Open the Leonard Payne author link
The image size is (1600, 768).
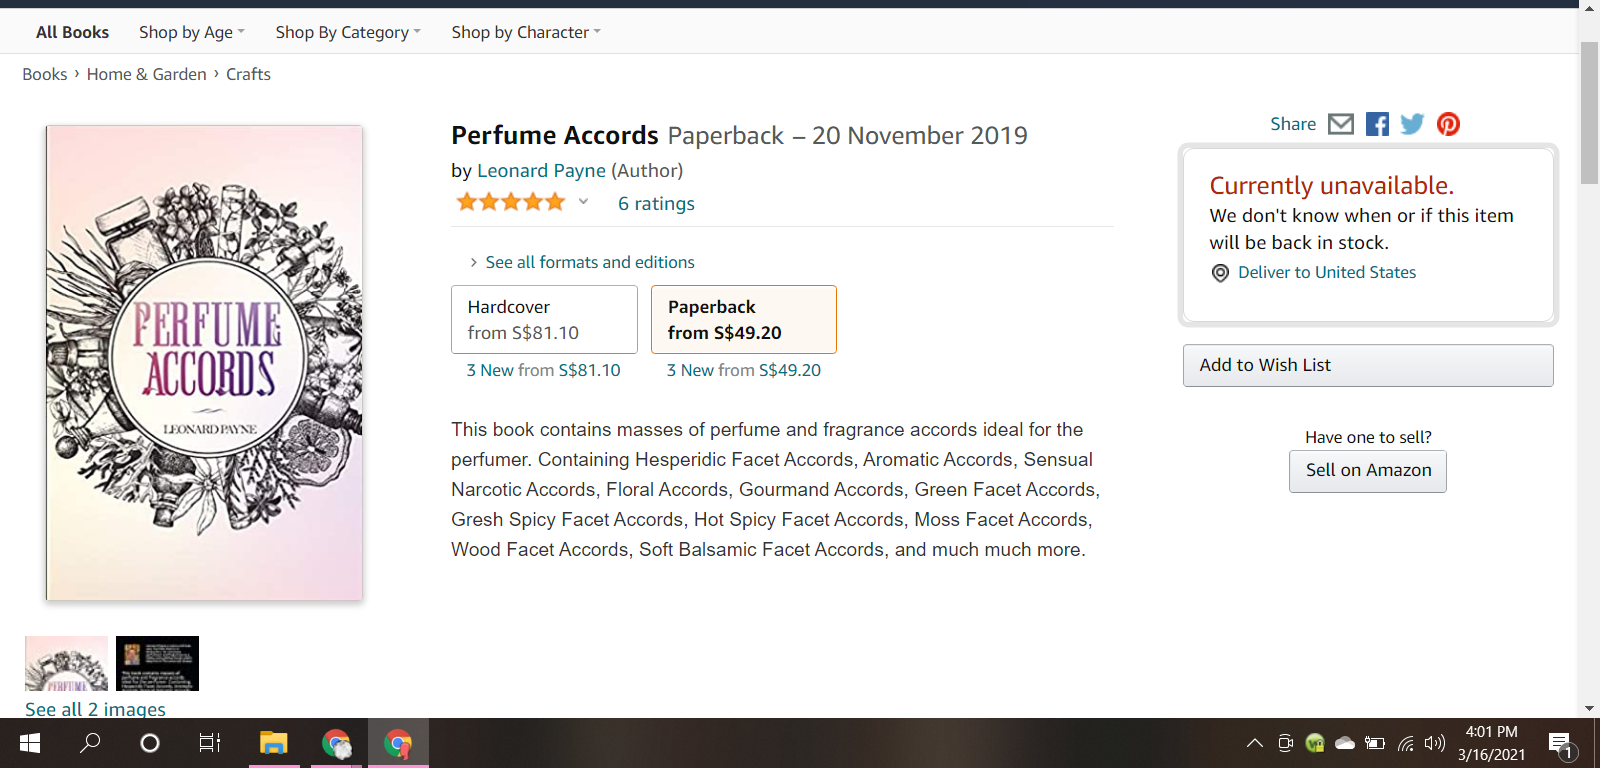[541, 171]
